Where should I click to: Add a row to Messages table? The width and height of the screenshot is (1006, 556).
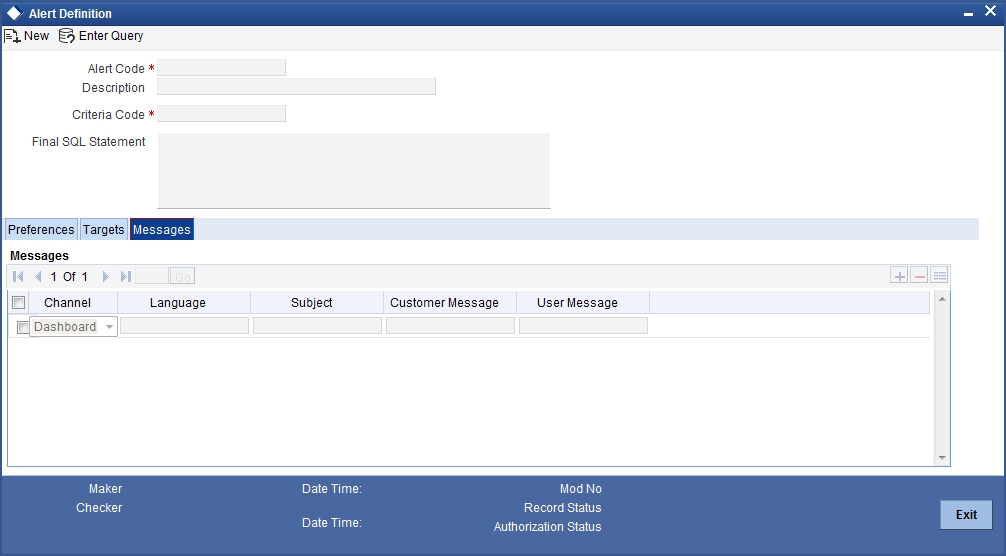pyautogui.click(x=899, y=276)
